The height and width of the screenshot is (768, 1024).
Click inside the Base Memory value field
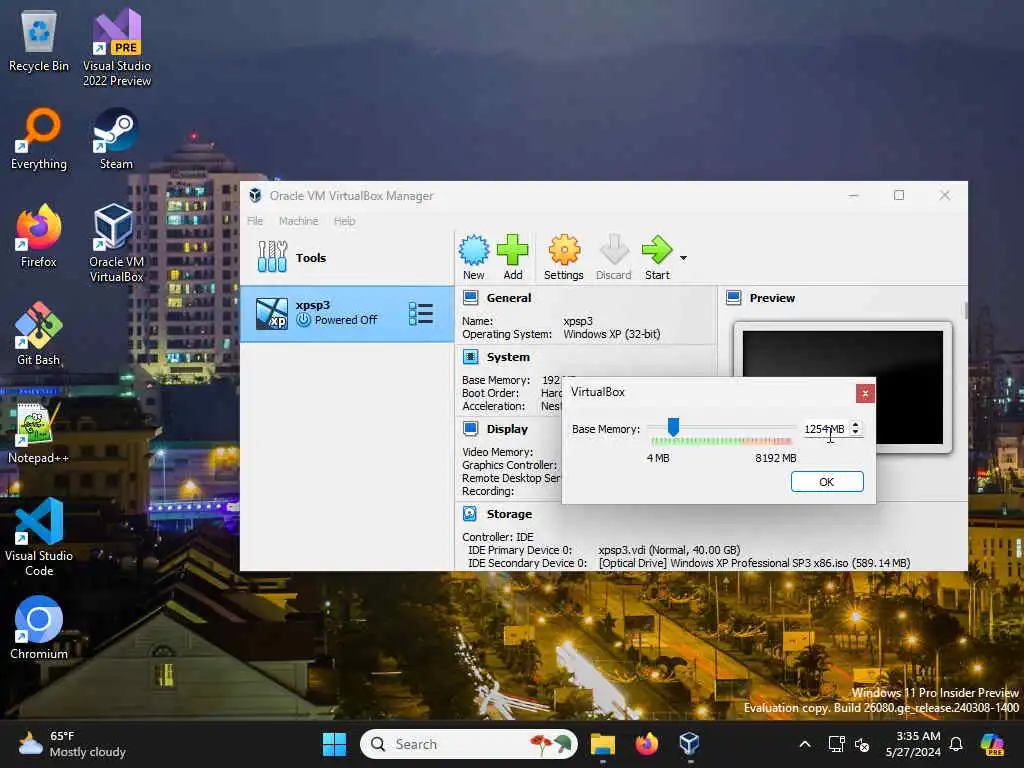pyautogui.click(x=825, y=429)
